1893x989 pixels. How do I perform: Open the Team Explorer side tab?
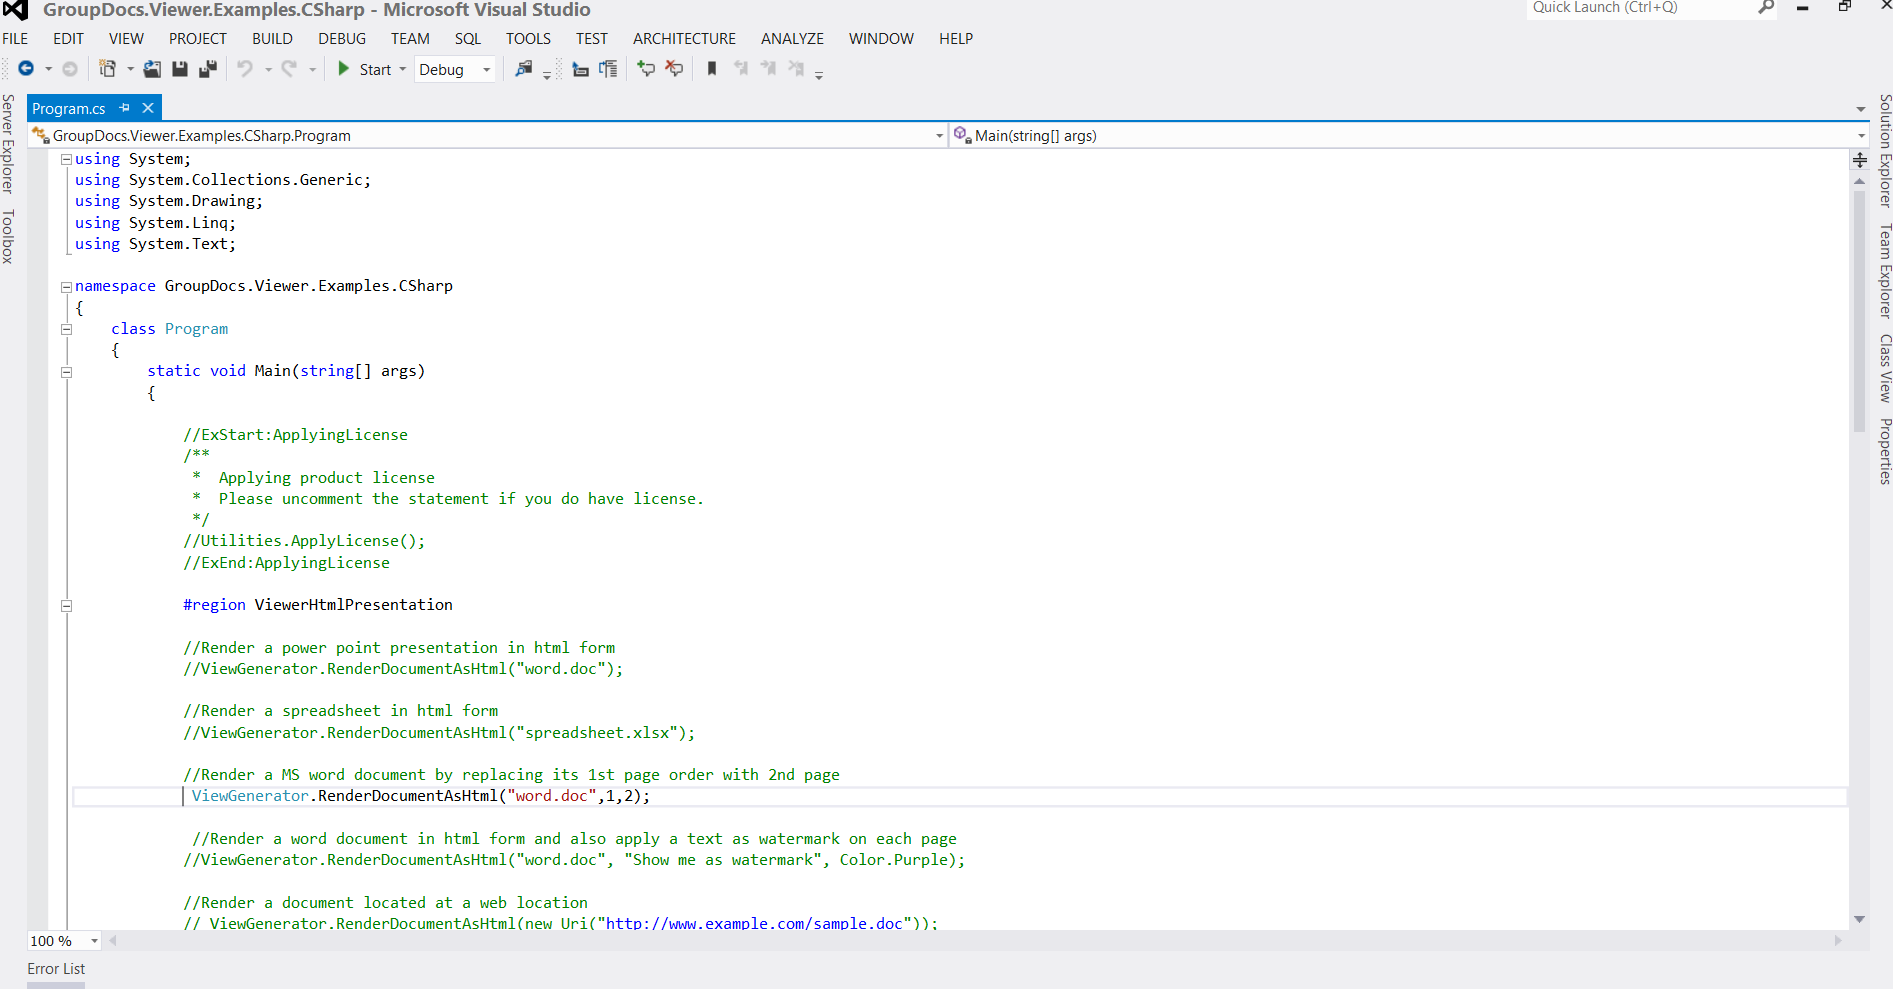tap(1885, 271)
